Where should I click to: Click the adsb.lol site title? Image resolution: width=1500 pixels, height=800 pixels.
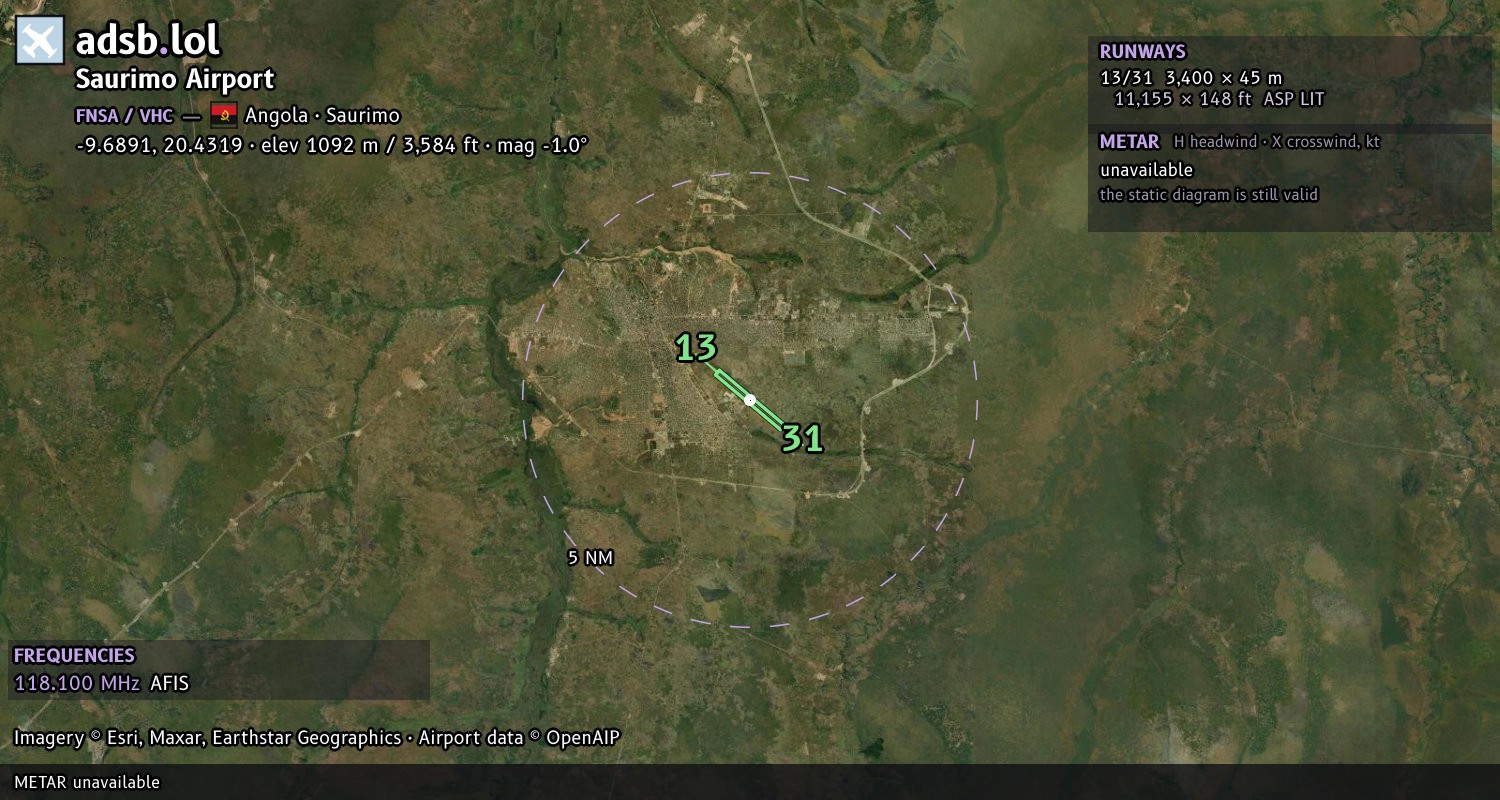click(147, 41)
